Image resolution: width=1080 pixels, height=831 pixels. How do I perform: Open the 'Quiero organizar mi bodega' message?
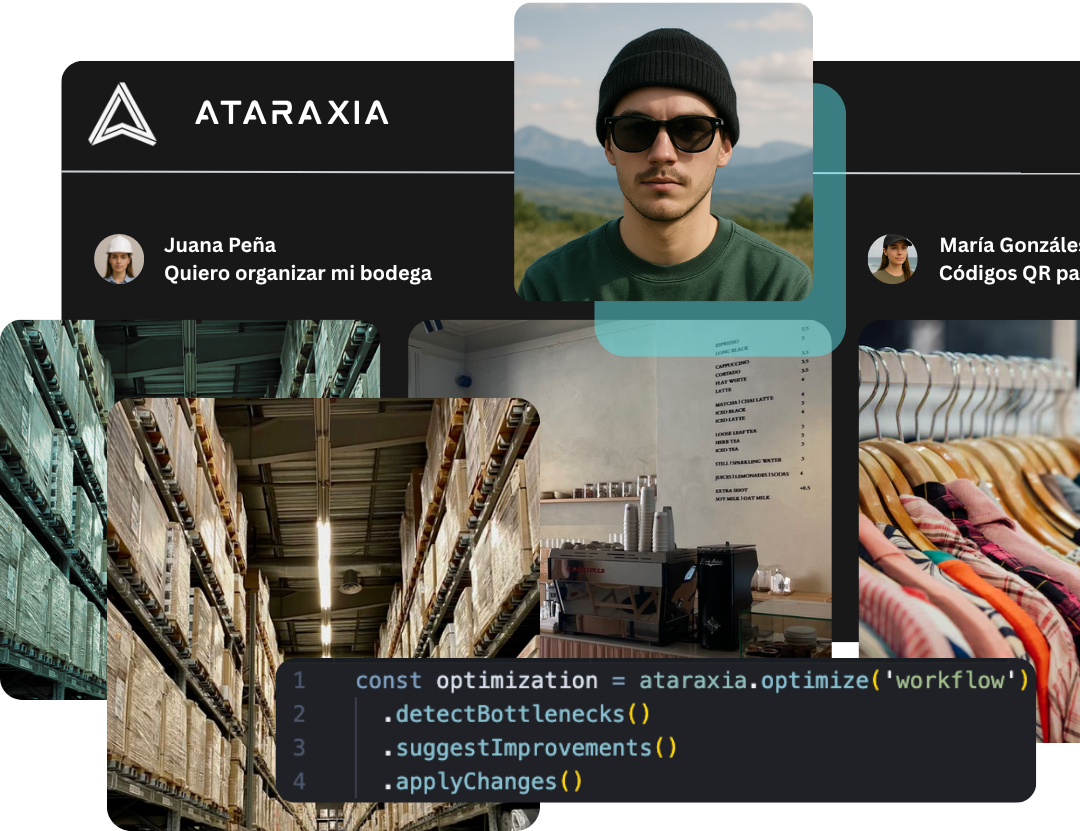298,273
